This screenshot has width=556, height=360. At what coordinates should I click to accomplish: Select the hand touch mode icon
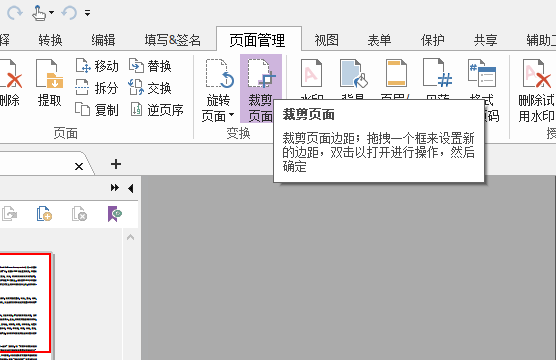point(39,13)
